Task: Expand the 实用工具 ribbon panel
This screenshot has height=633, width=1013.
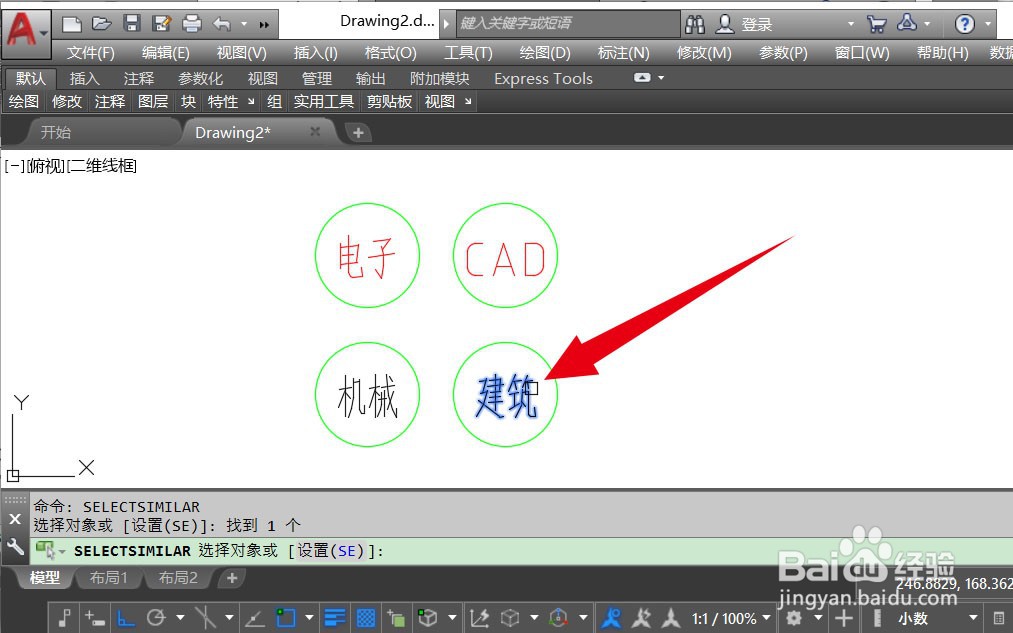Action: [x=324, y=102]
